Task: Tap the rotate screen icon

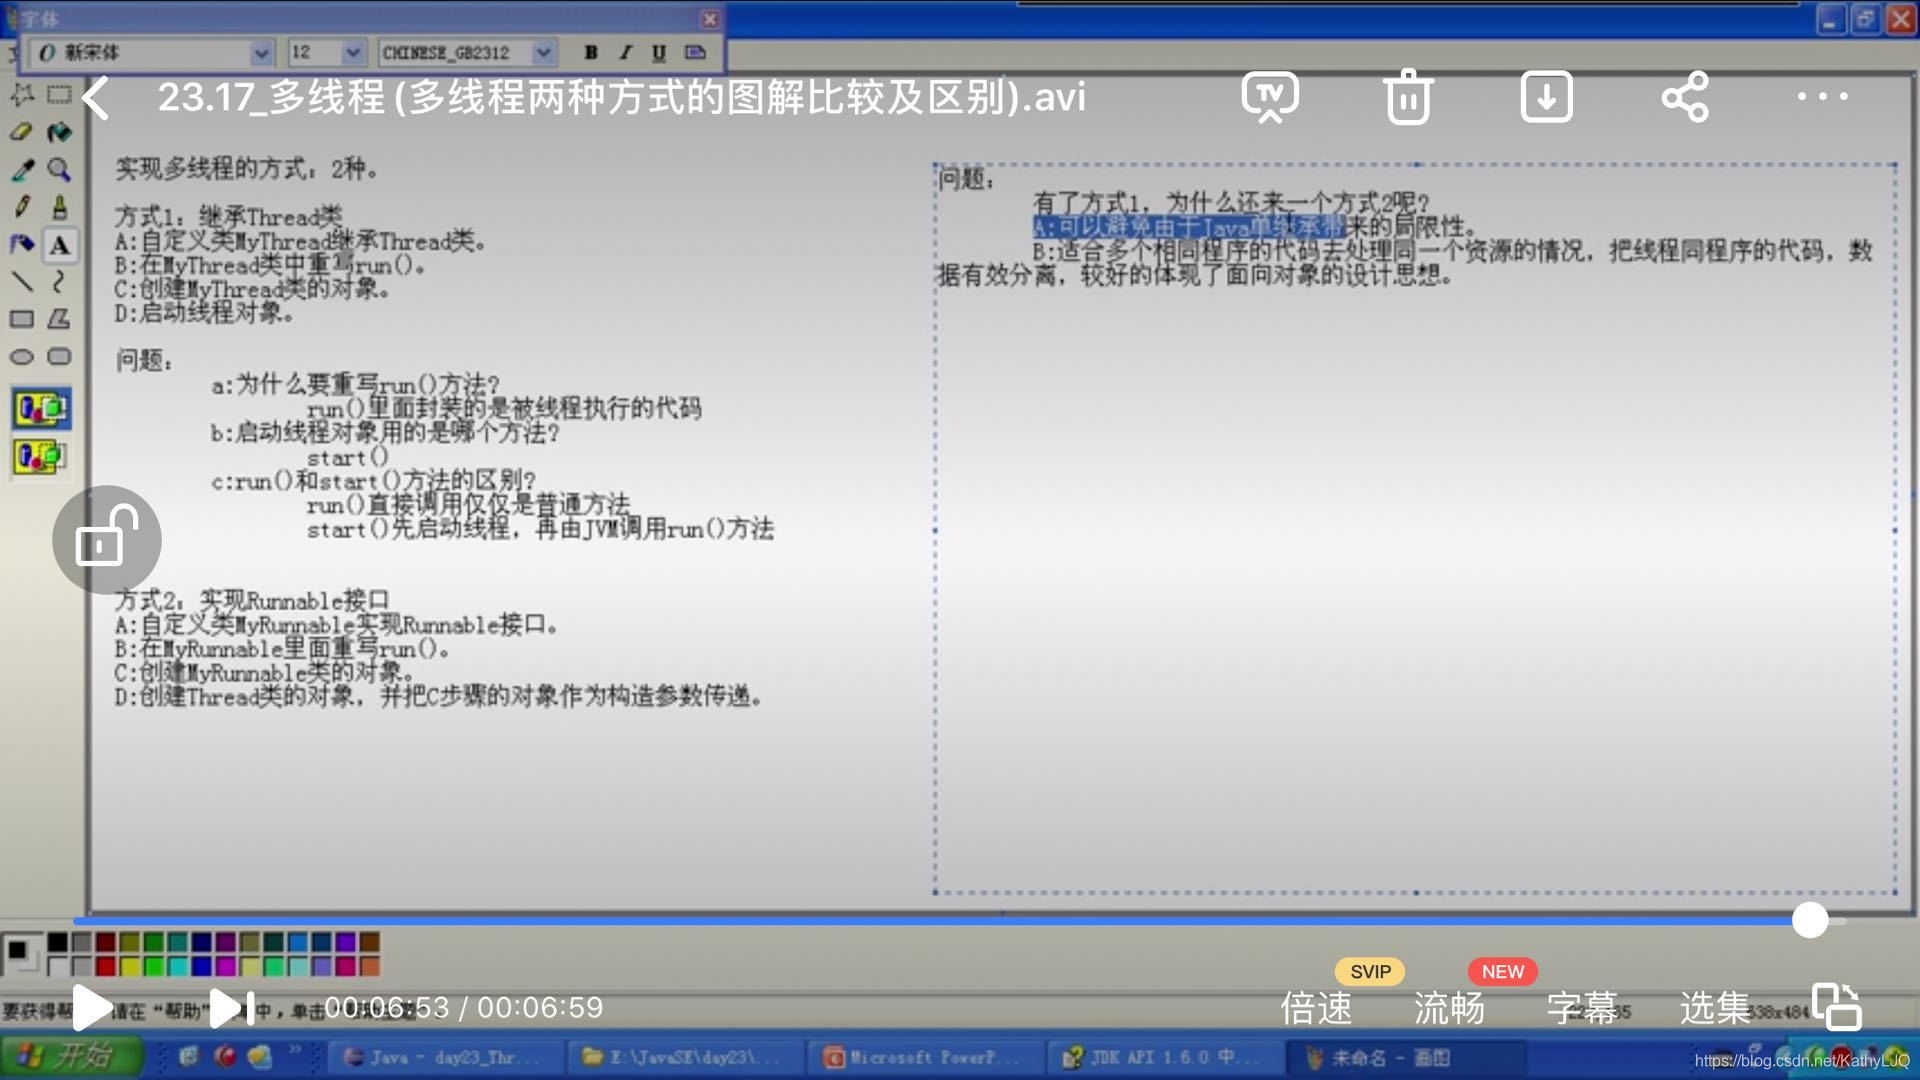Action: coord(1837,1006)
